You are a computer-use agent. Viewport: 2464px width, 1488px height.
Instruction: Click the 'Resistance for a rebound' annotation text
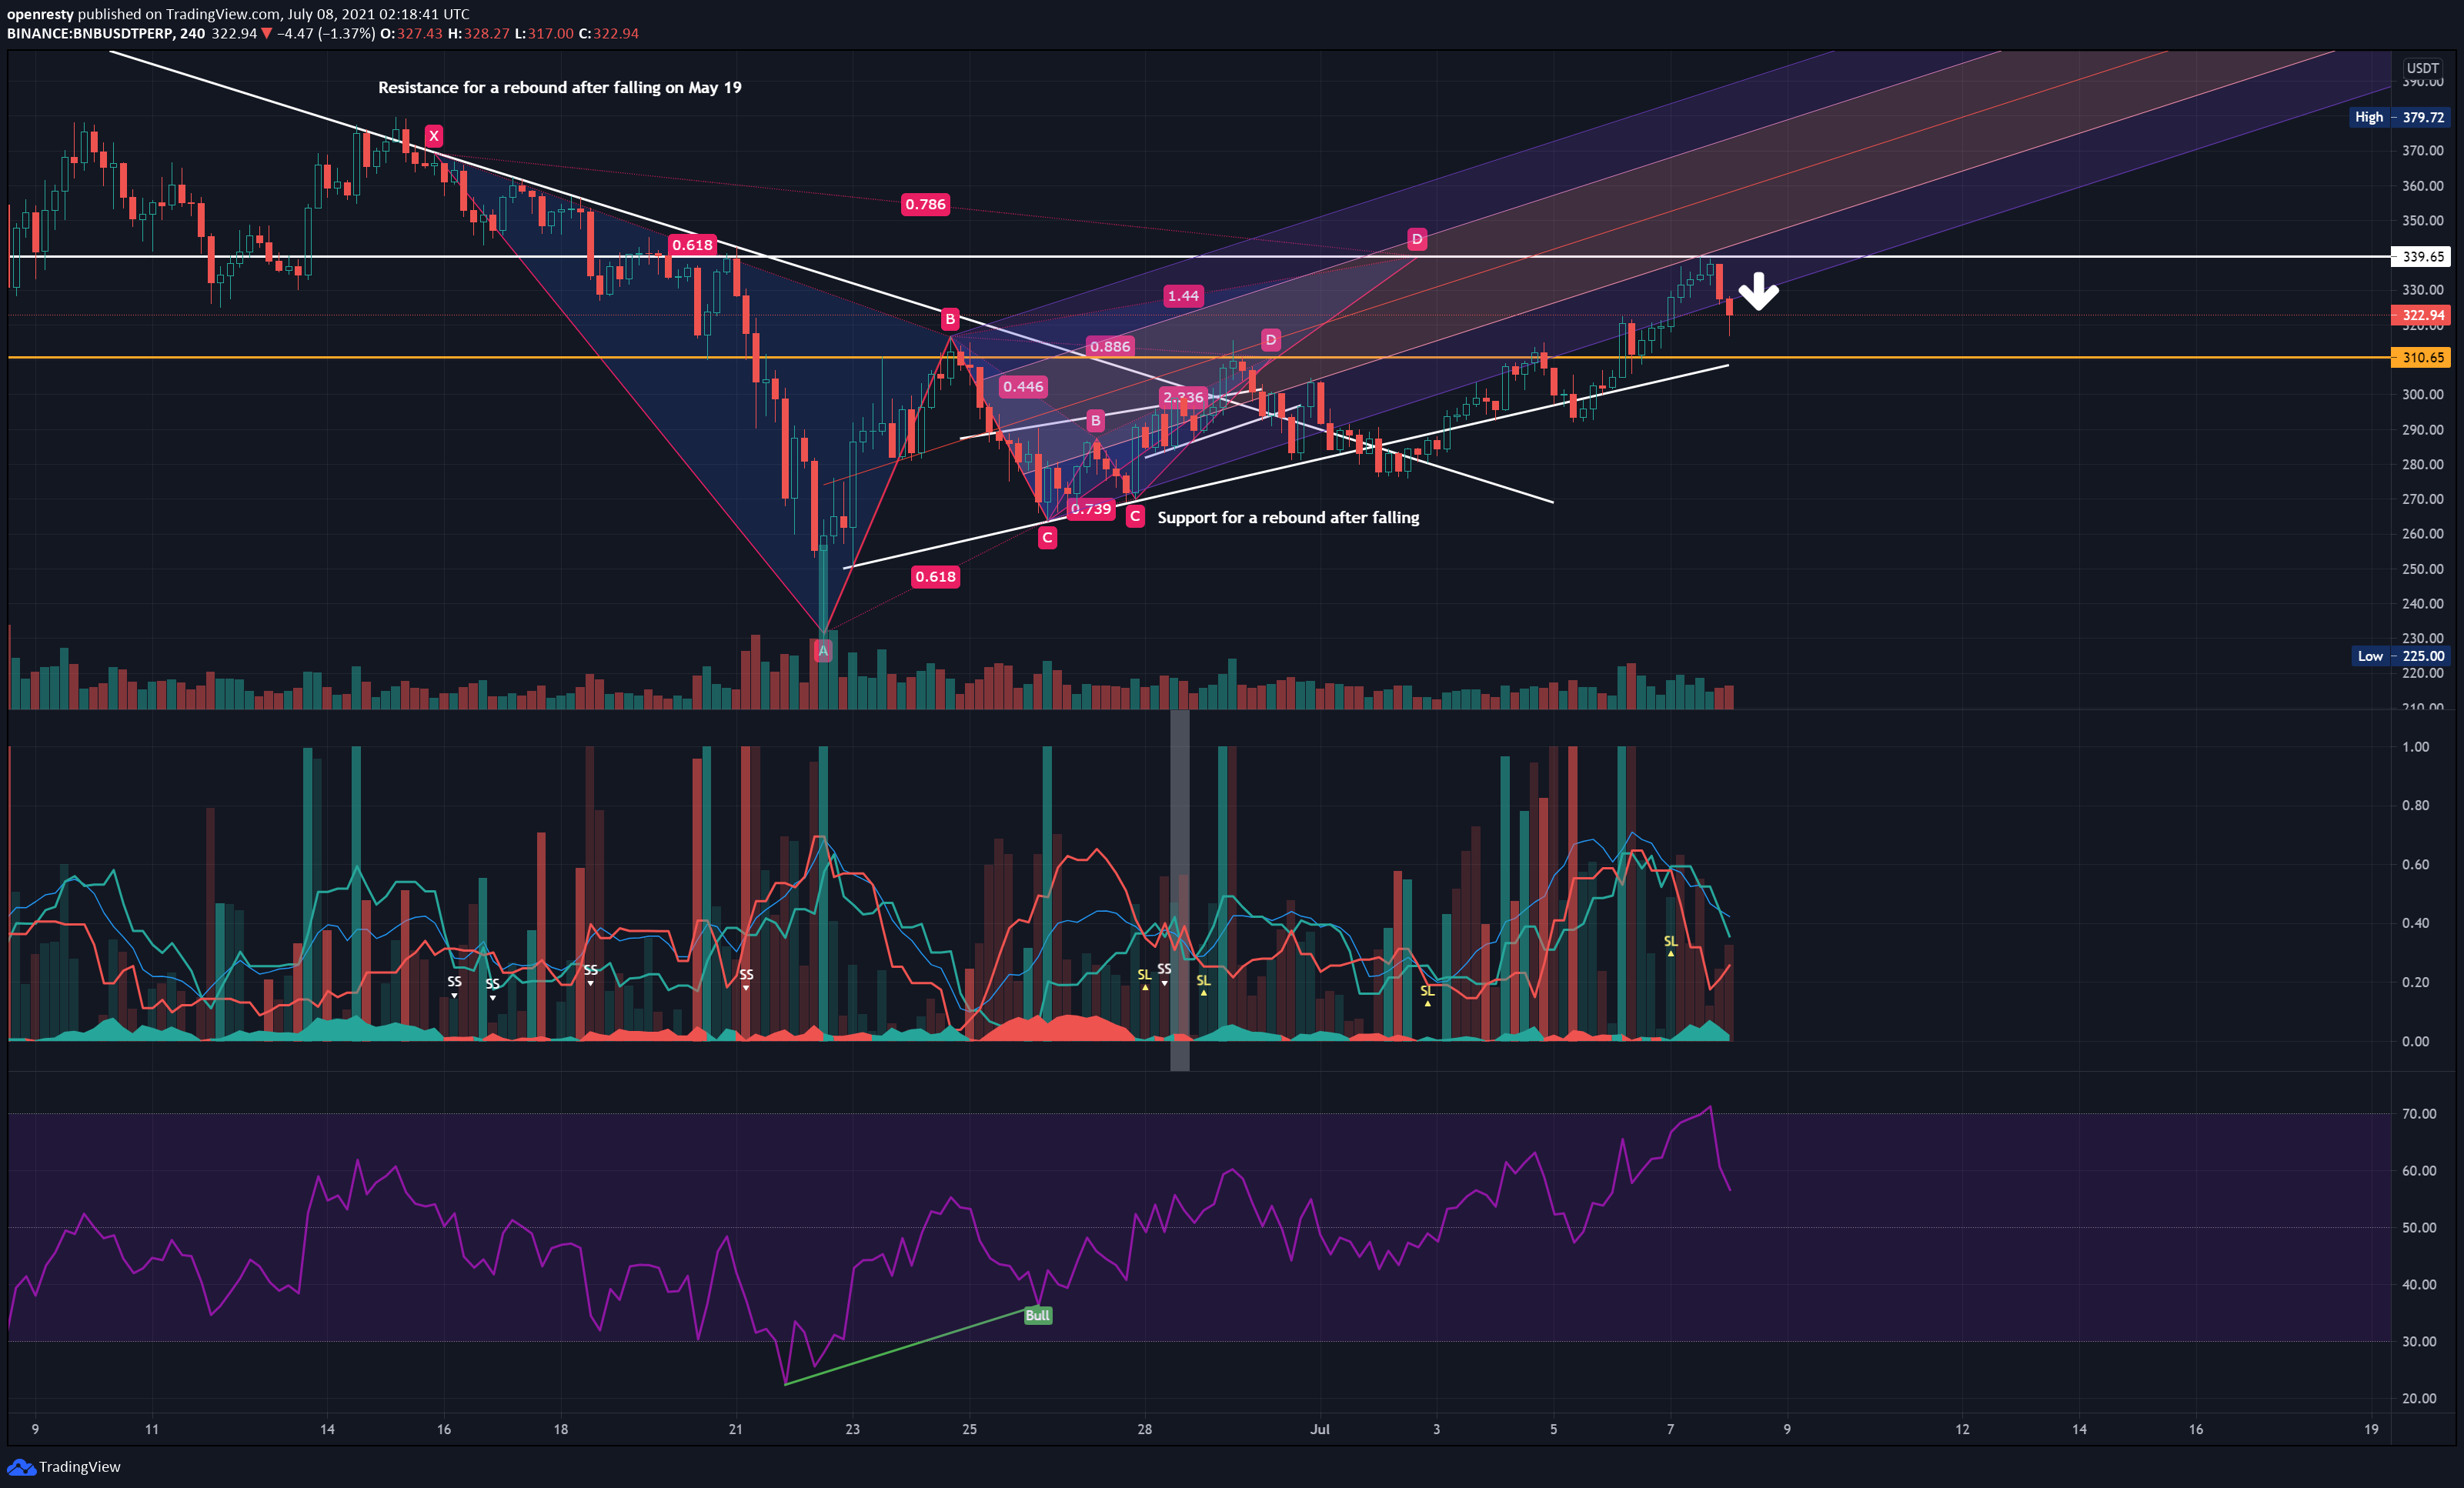560,88
